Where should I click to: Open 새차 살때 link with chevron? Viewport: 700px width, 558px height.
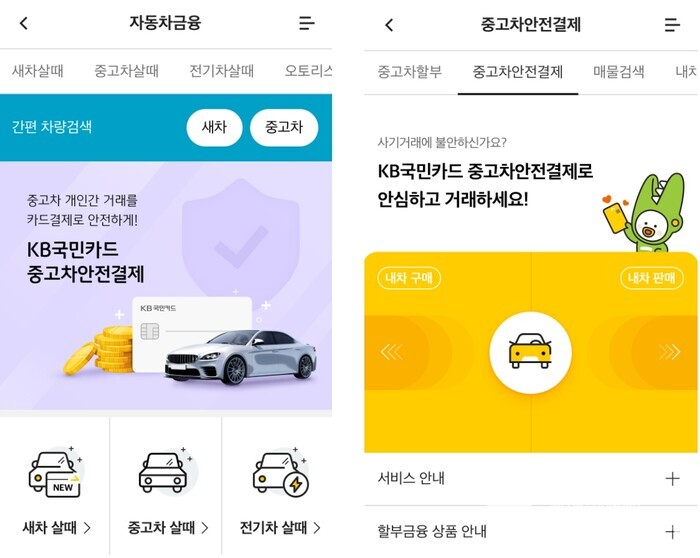point(57,528)
